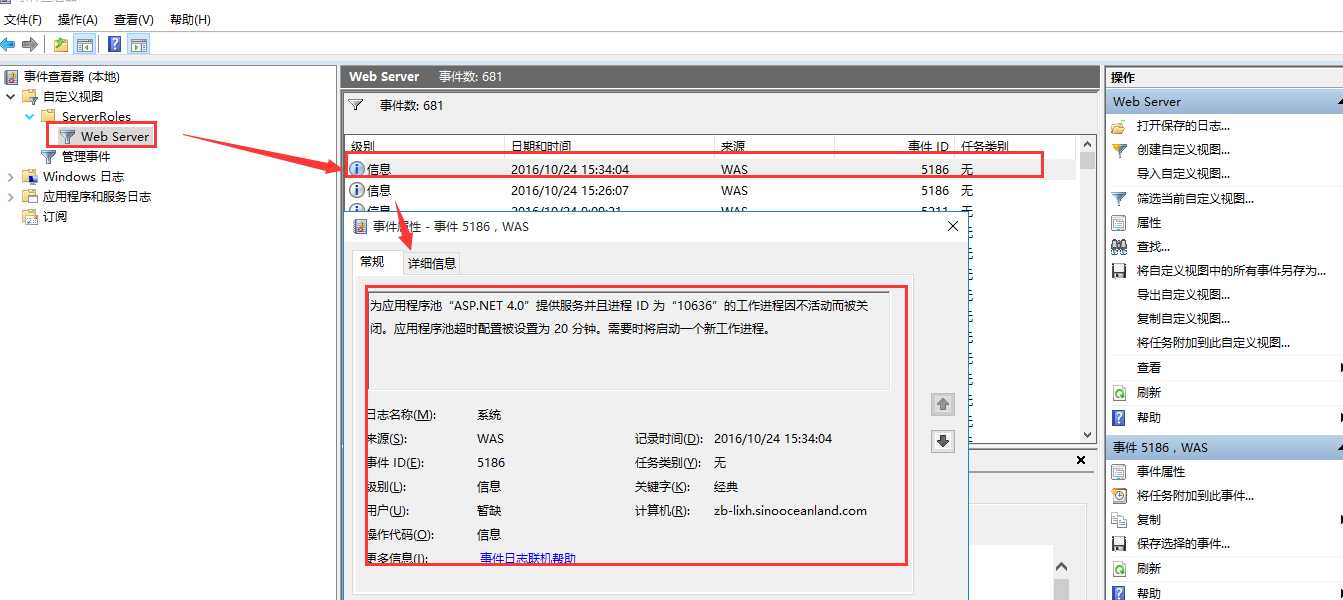The height and width of the screenshot is (600, 1343).
Task: Click 事件属性 icon in actions pane
Action: tap(1119, 472)
